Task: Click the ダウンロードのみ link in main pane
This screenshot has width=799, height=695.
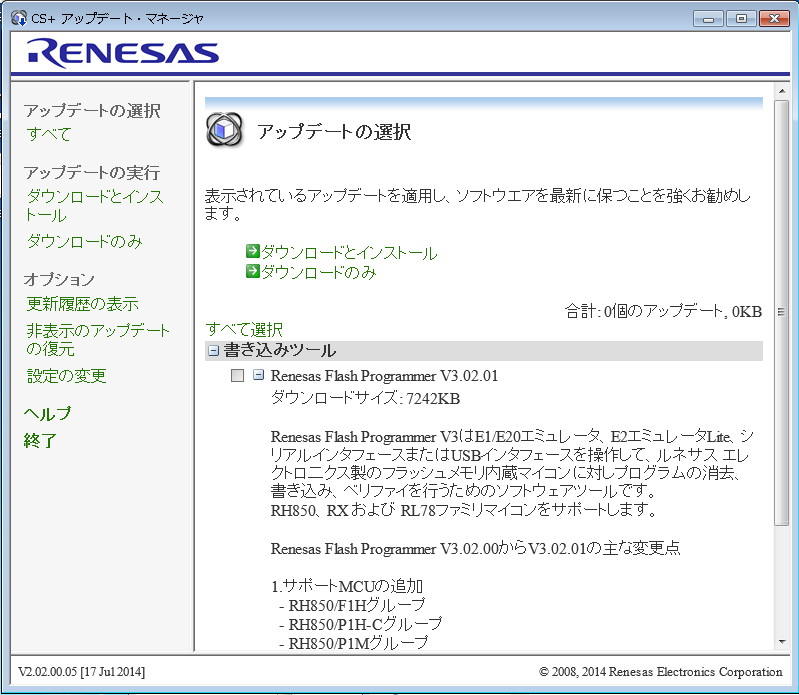Action: pyautogui.click(x=318, y=272)
